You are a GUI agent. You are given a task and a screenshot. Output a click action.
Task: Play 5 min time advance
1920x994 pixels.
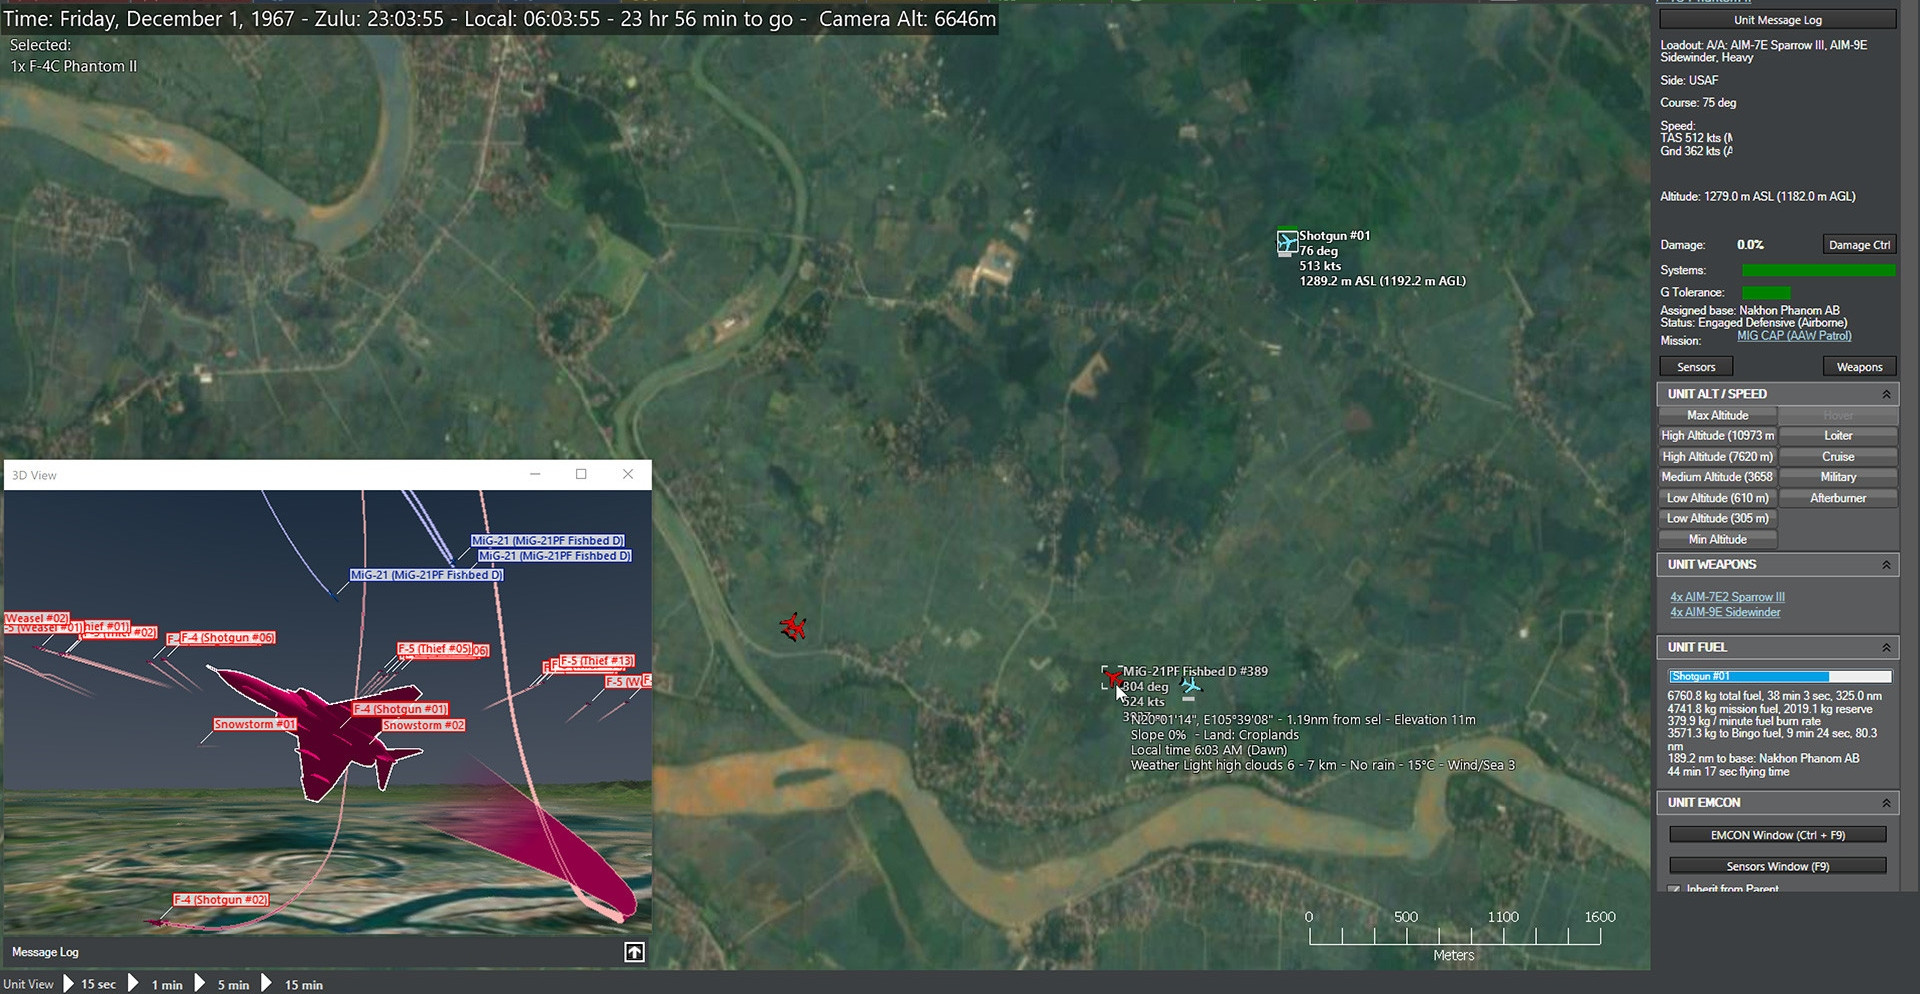(x=200, y=984)
